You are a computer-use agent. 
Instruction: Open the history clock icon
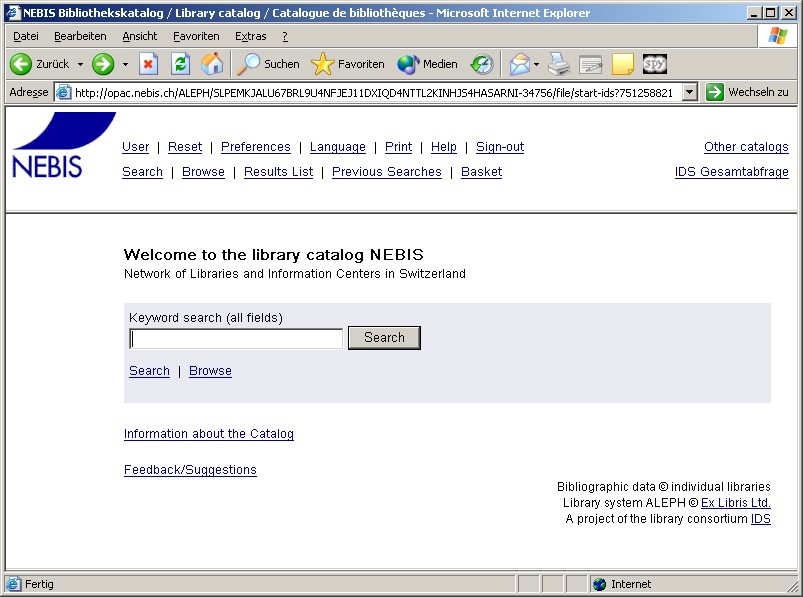[x=482, y=64]
